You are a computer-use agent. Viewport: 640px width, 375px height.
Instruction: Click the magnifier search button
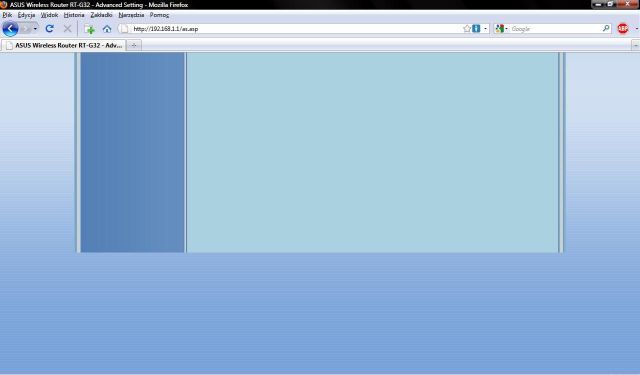tap(606, 29)
